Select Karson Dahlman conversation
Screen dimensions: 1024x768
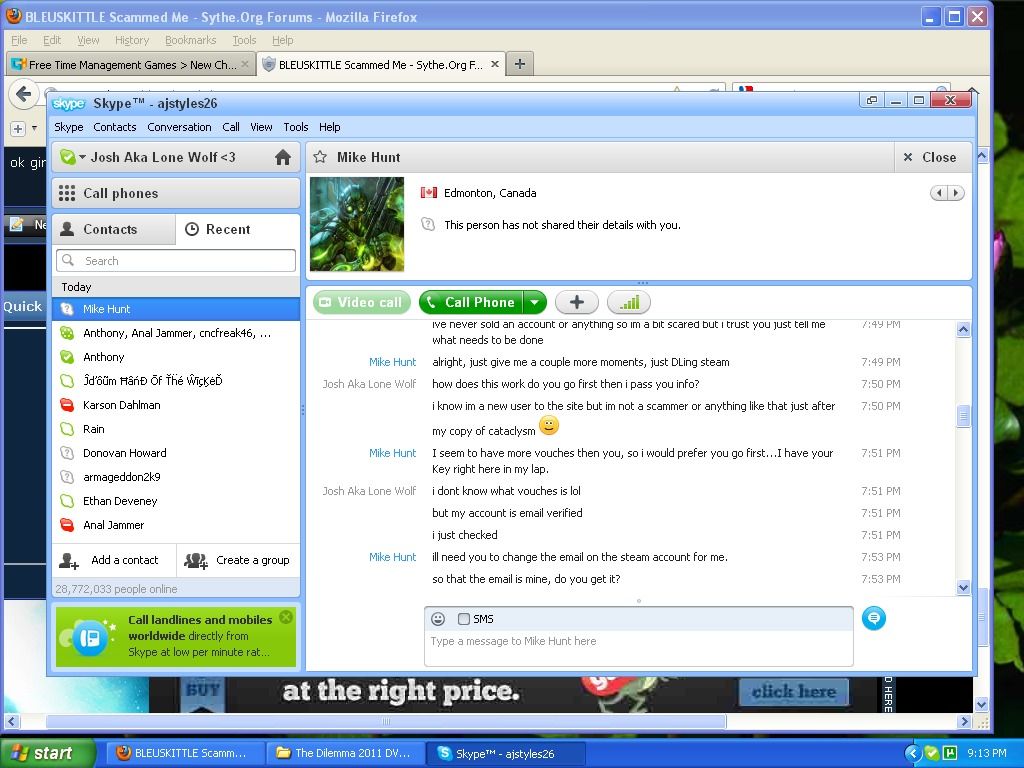pyautogui.click(x=176, y=405)
